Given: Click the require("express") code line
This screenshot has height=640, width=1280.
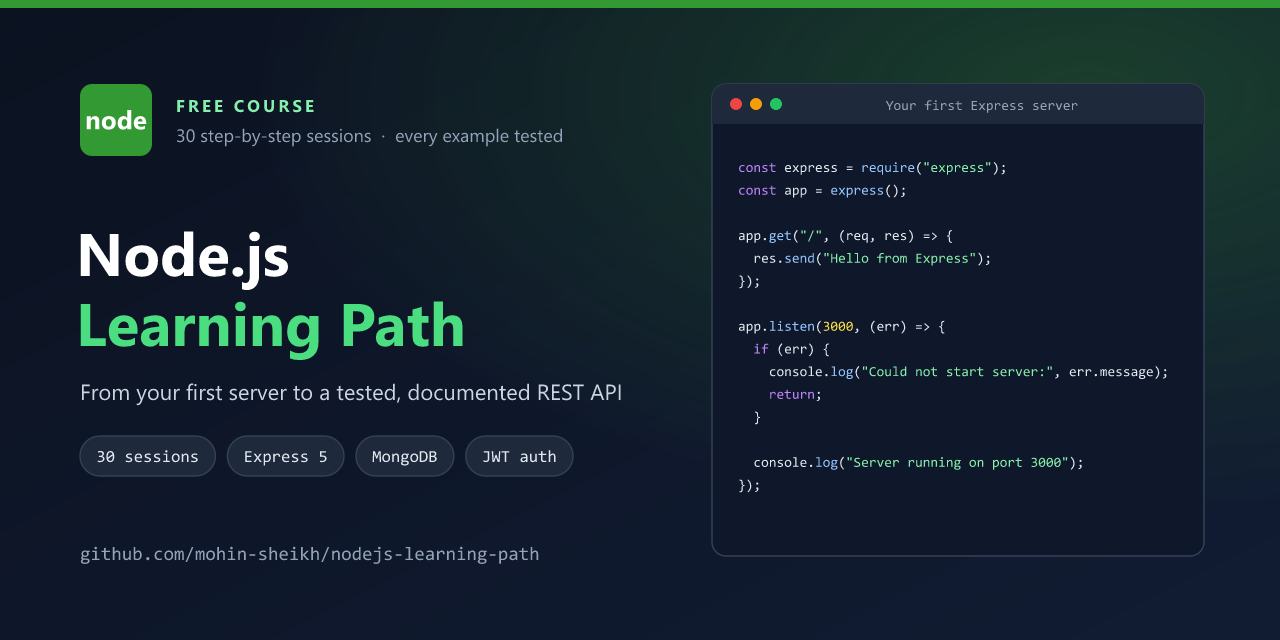Looking at the screenshot, I should pyautogui.click(x=873, y=168).
